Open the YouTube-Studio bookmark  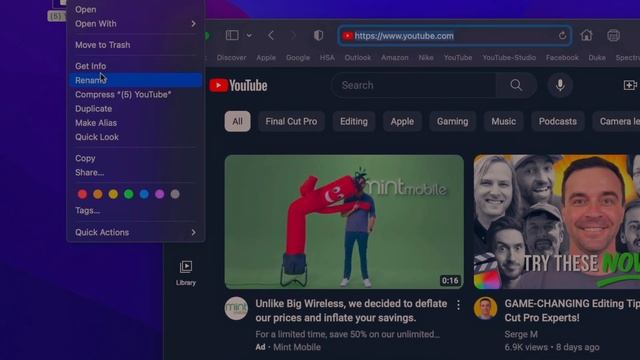click(509, 58)
